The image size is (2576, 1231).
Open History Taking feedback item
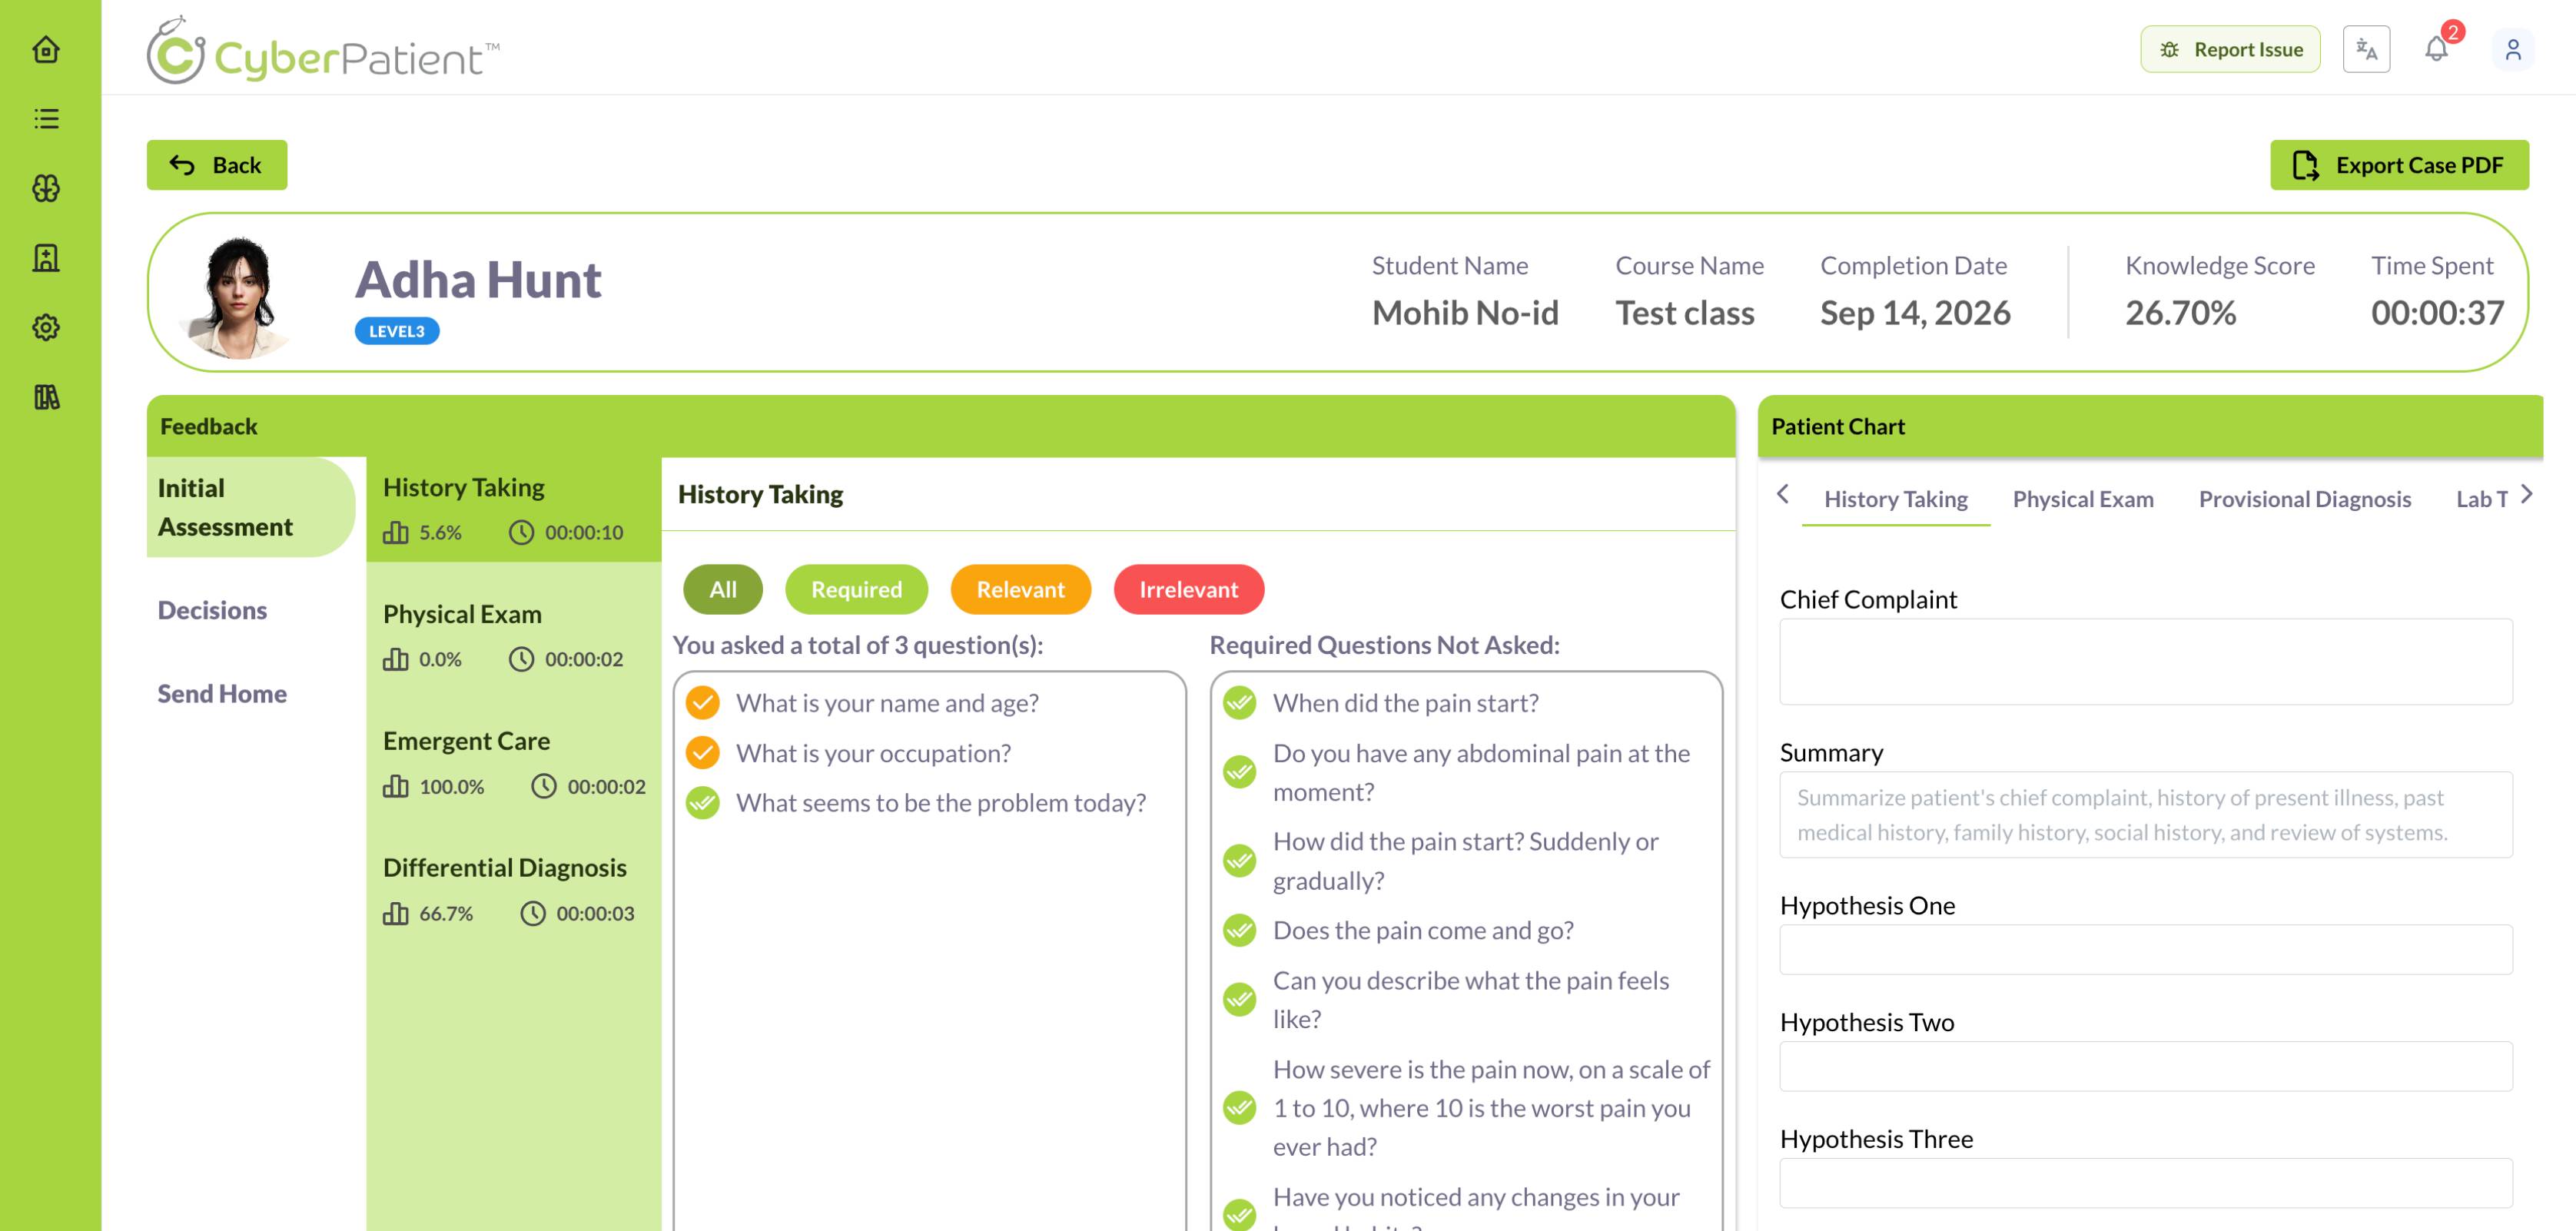[513, 509]
